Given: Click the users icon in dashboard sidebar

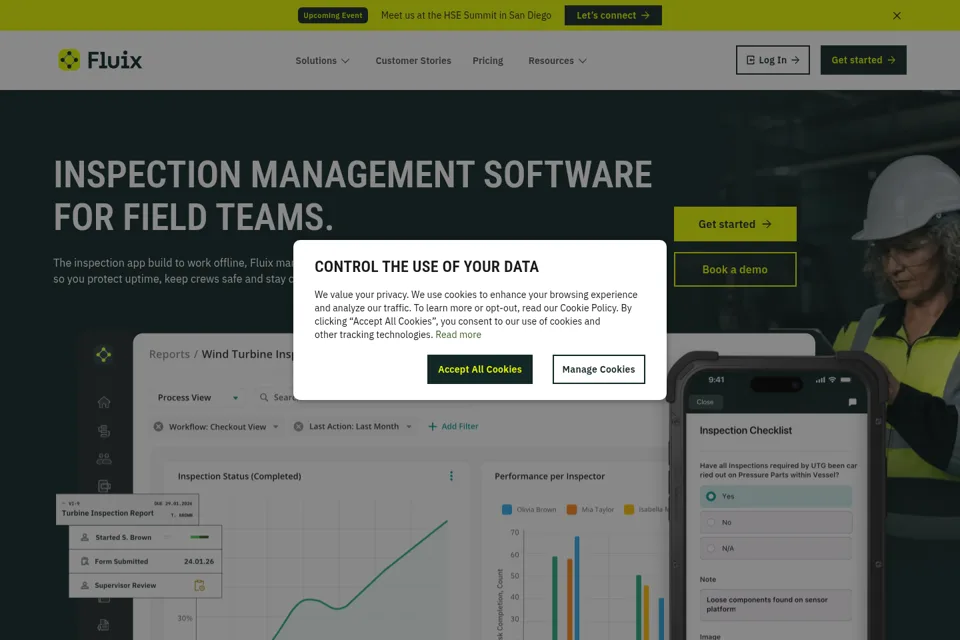Looking at the screenshot, I should click(x=104, y=458).
